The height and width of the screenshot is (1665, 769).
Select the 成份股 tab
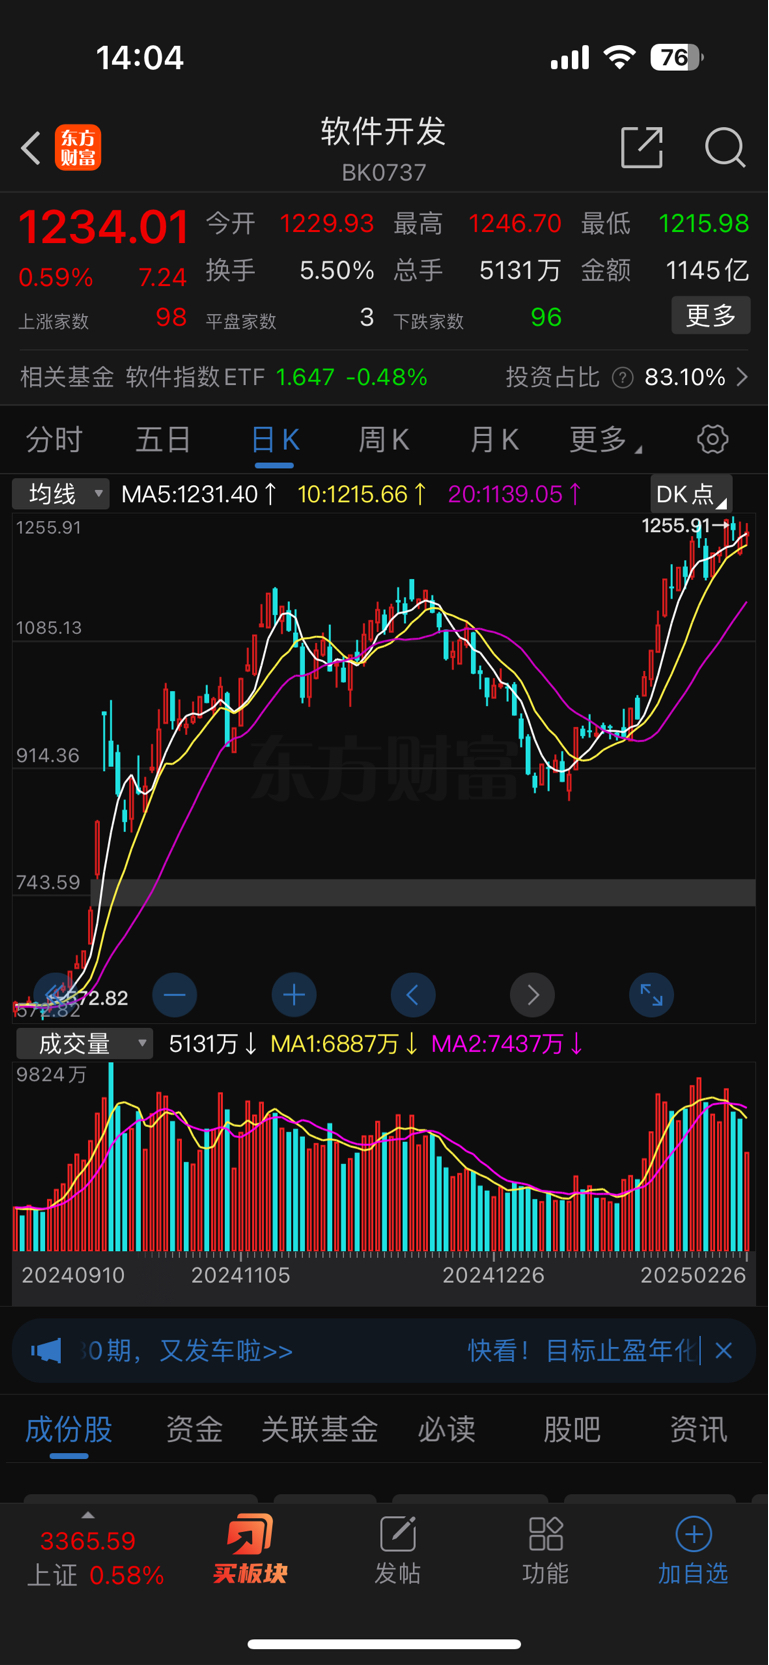(x=68, y=1430)
